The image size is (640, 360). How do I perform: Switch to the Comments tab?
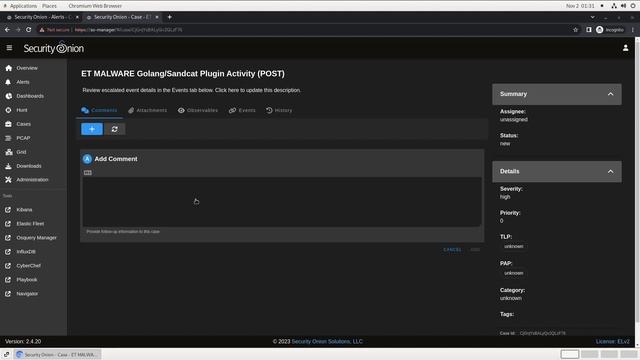[x=99, y=110]
